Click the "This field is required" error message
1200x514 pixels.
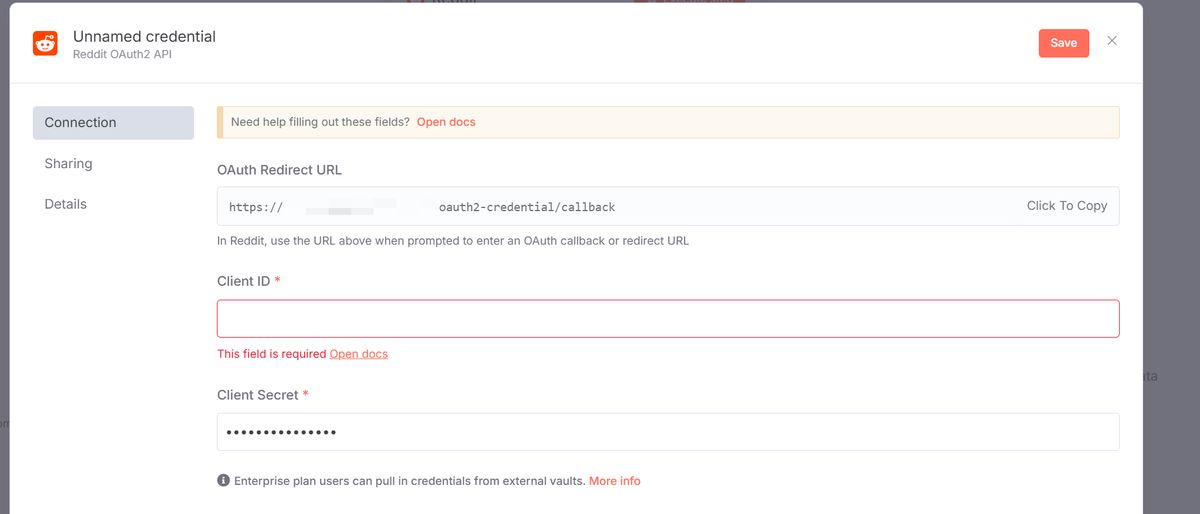click(x=271, y=354)
